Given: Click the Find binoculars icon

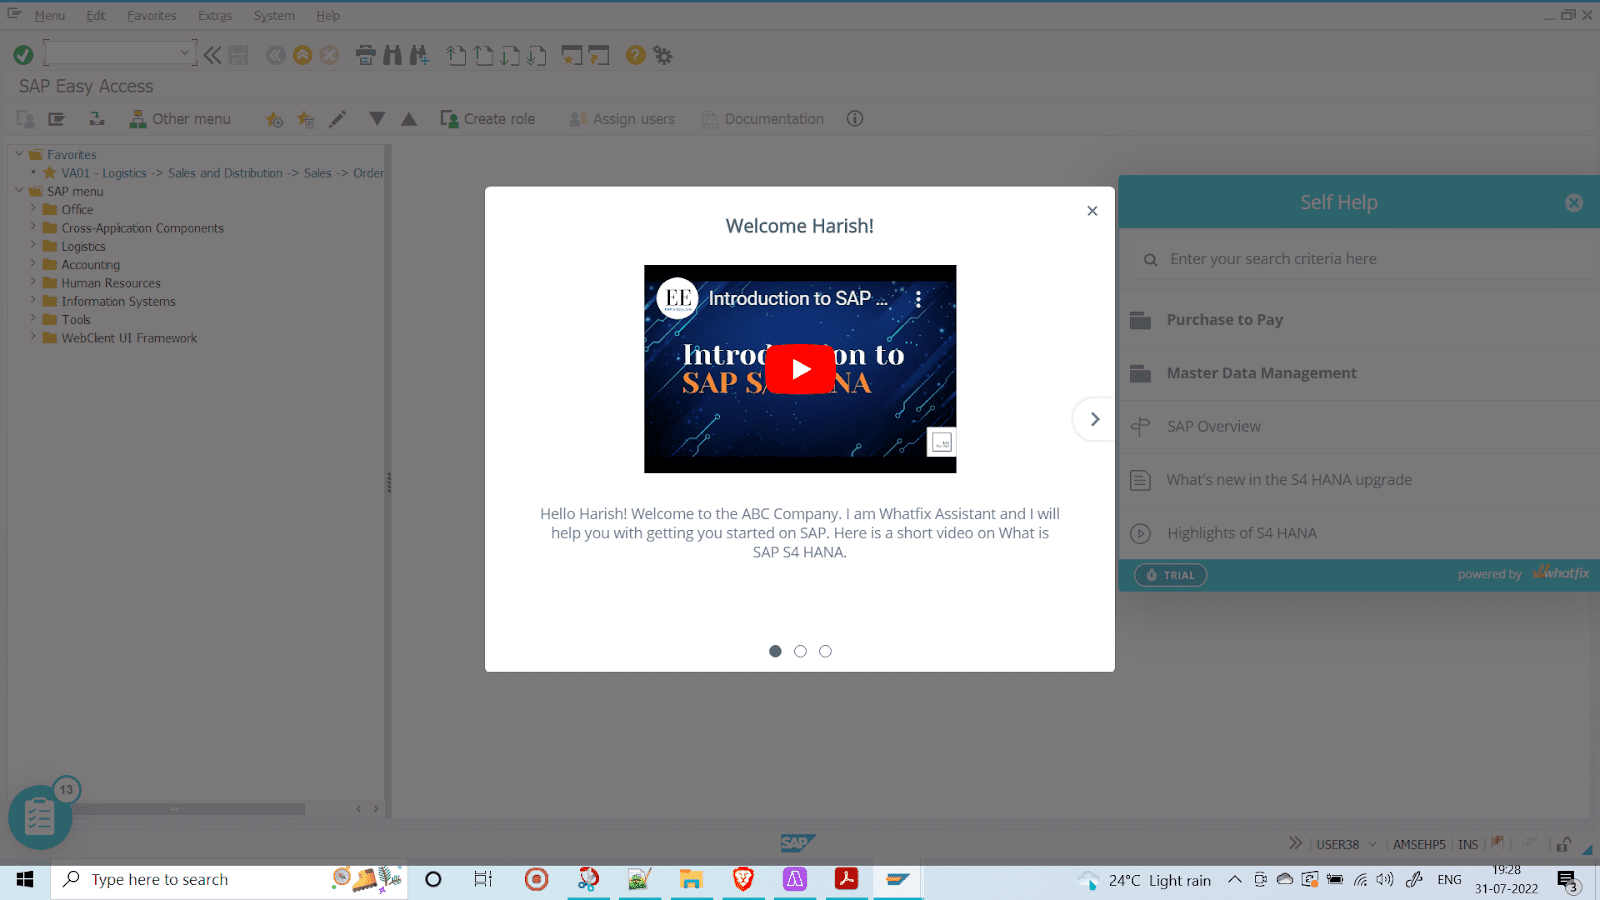Looking at the screenshot, I should (x=392, y=55).
